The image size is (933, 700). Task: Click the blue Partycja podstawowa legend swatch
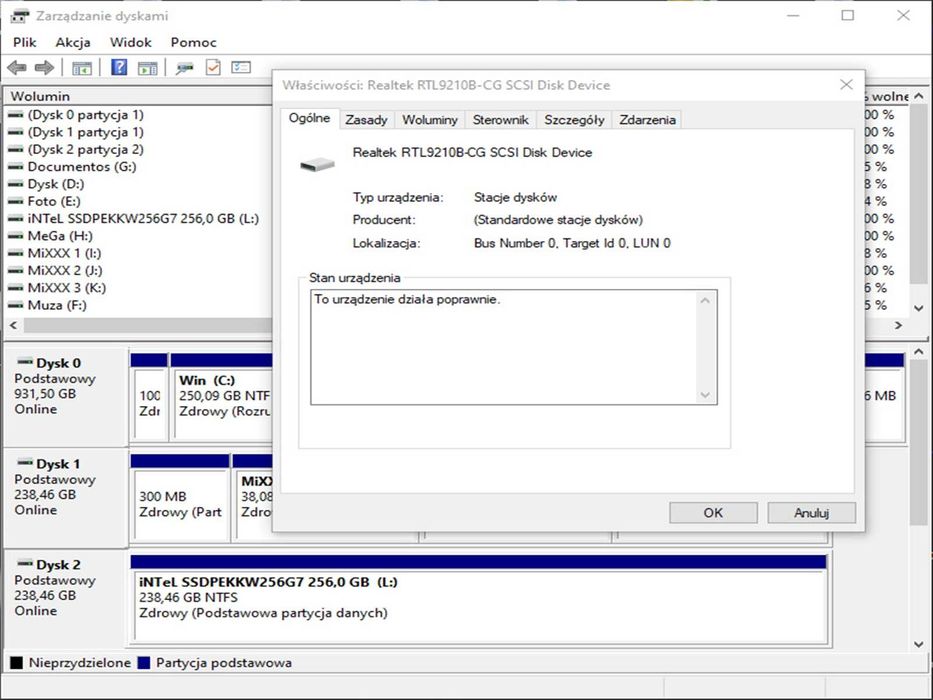[143, 662]
